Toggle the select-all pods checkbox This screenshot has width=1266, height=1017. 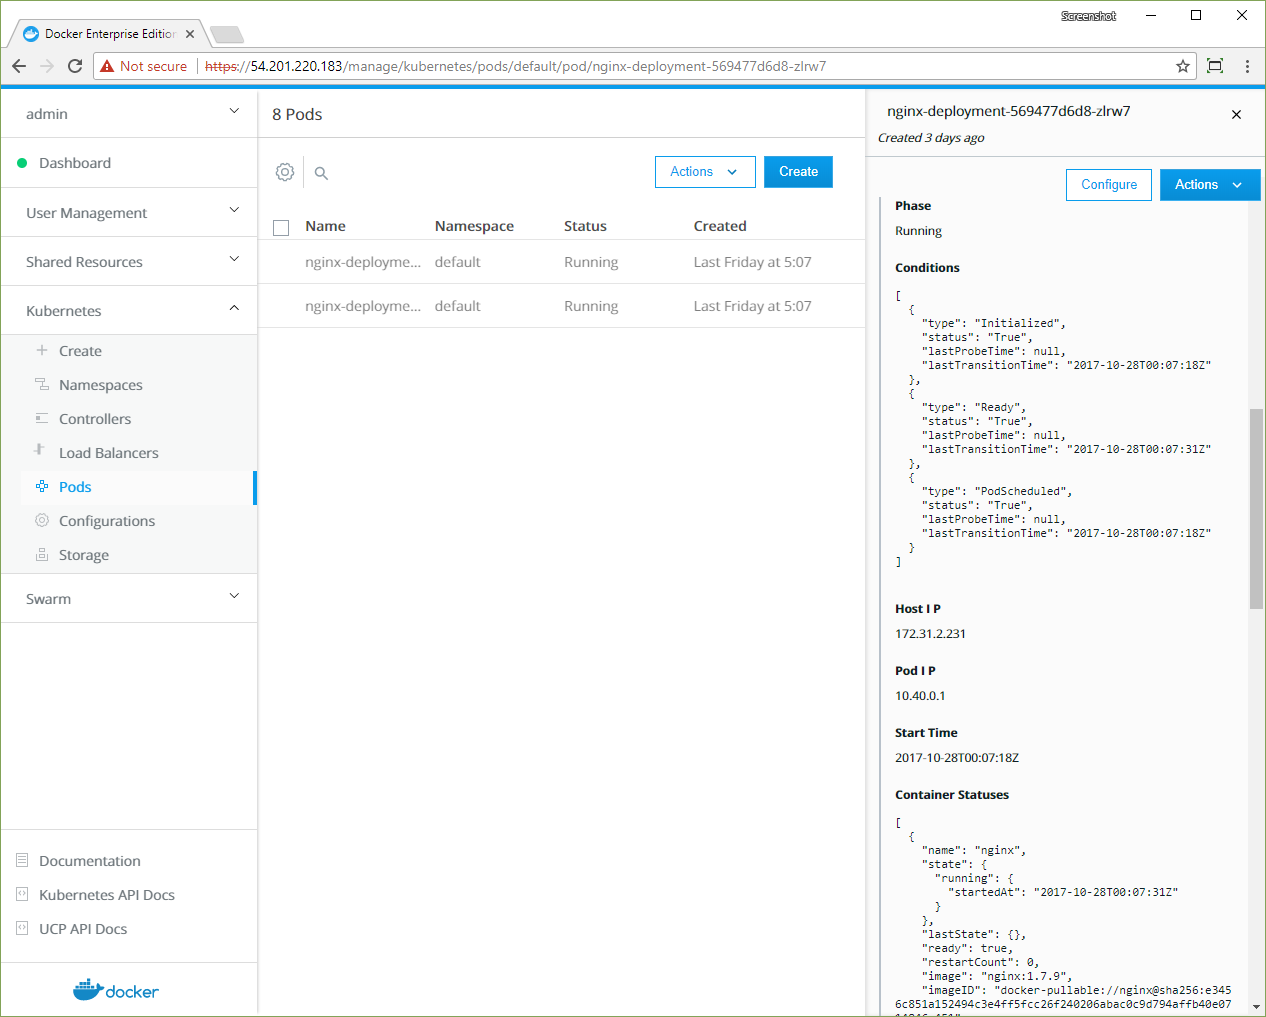281,227
